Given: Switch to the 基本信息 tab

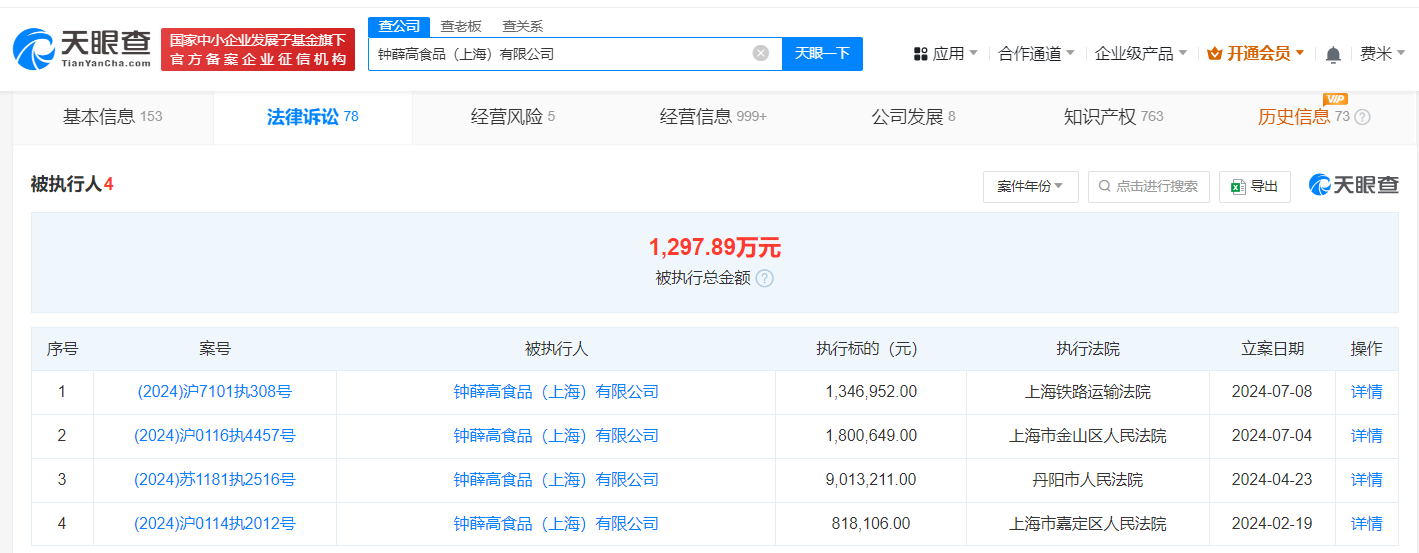Looking at the screenshot, I should pos(112,117).
